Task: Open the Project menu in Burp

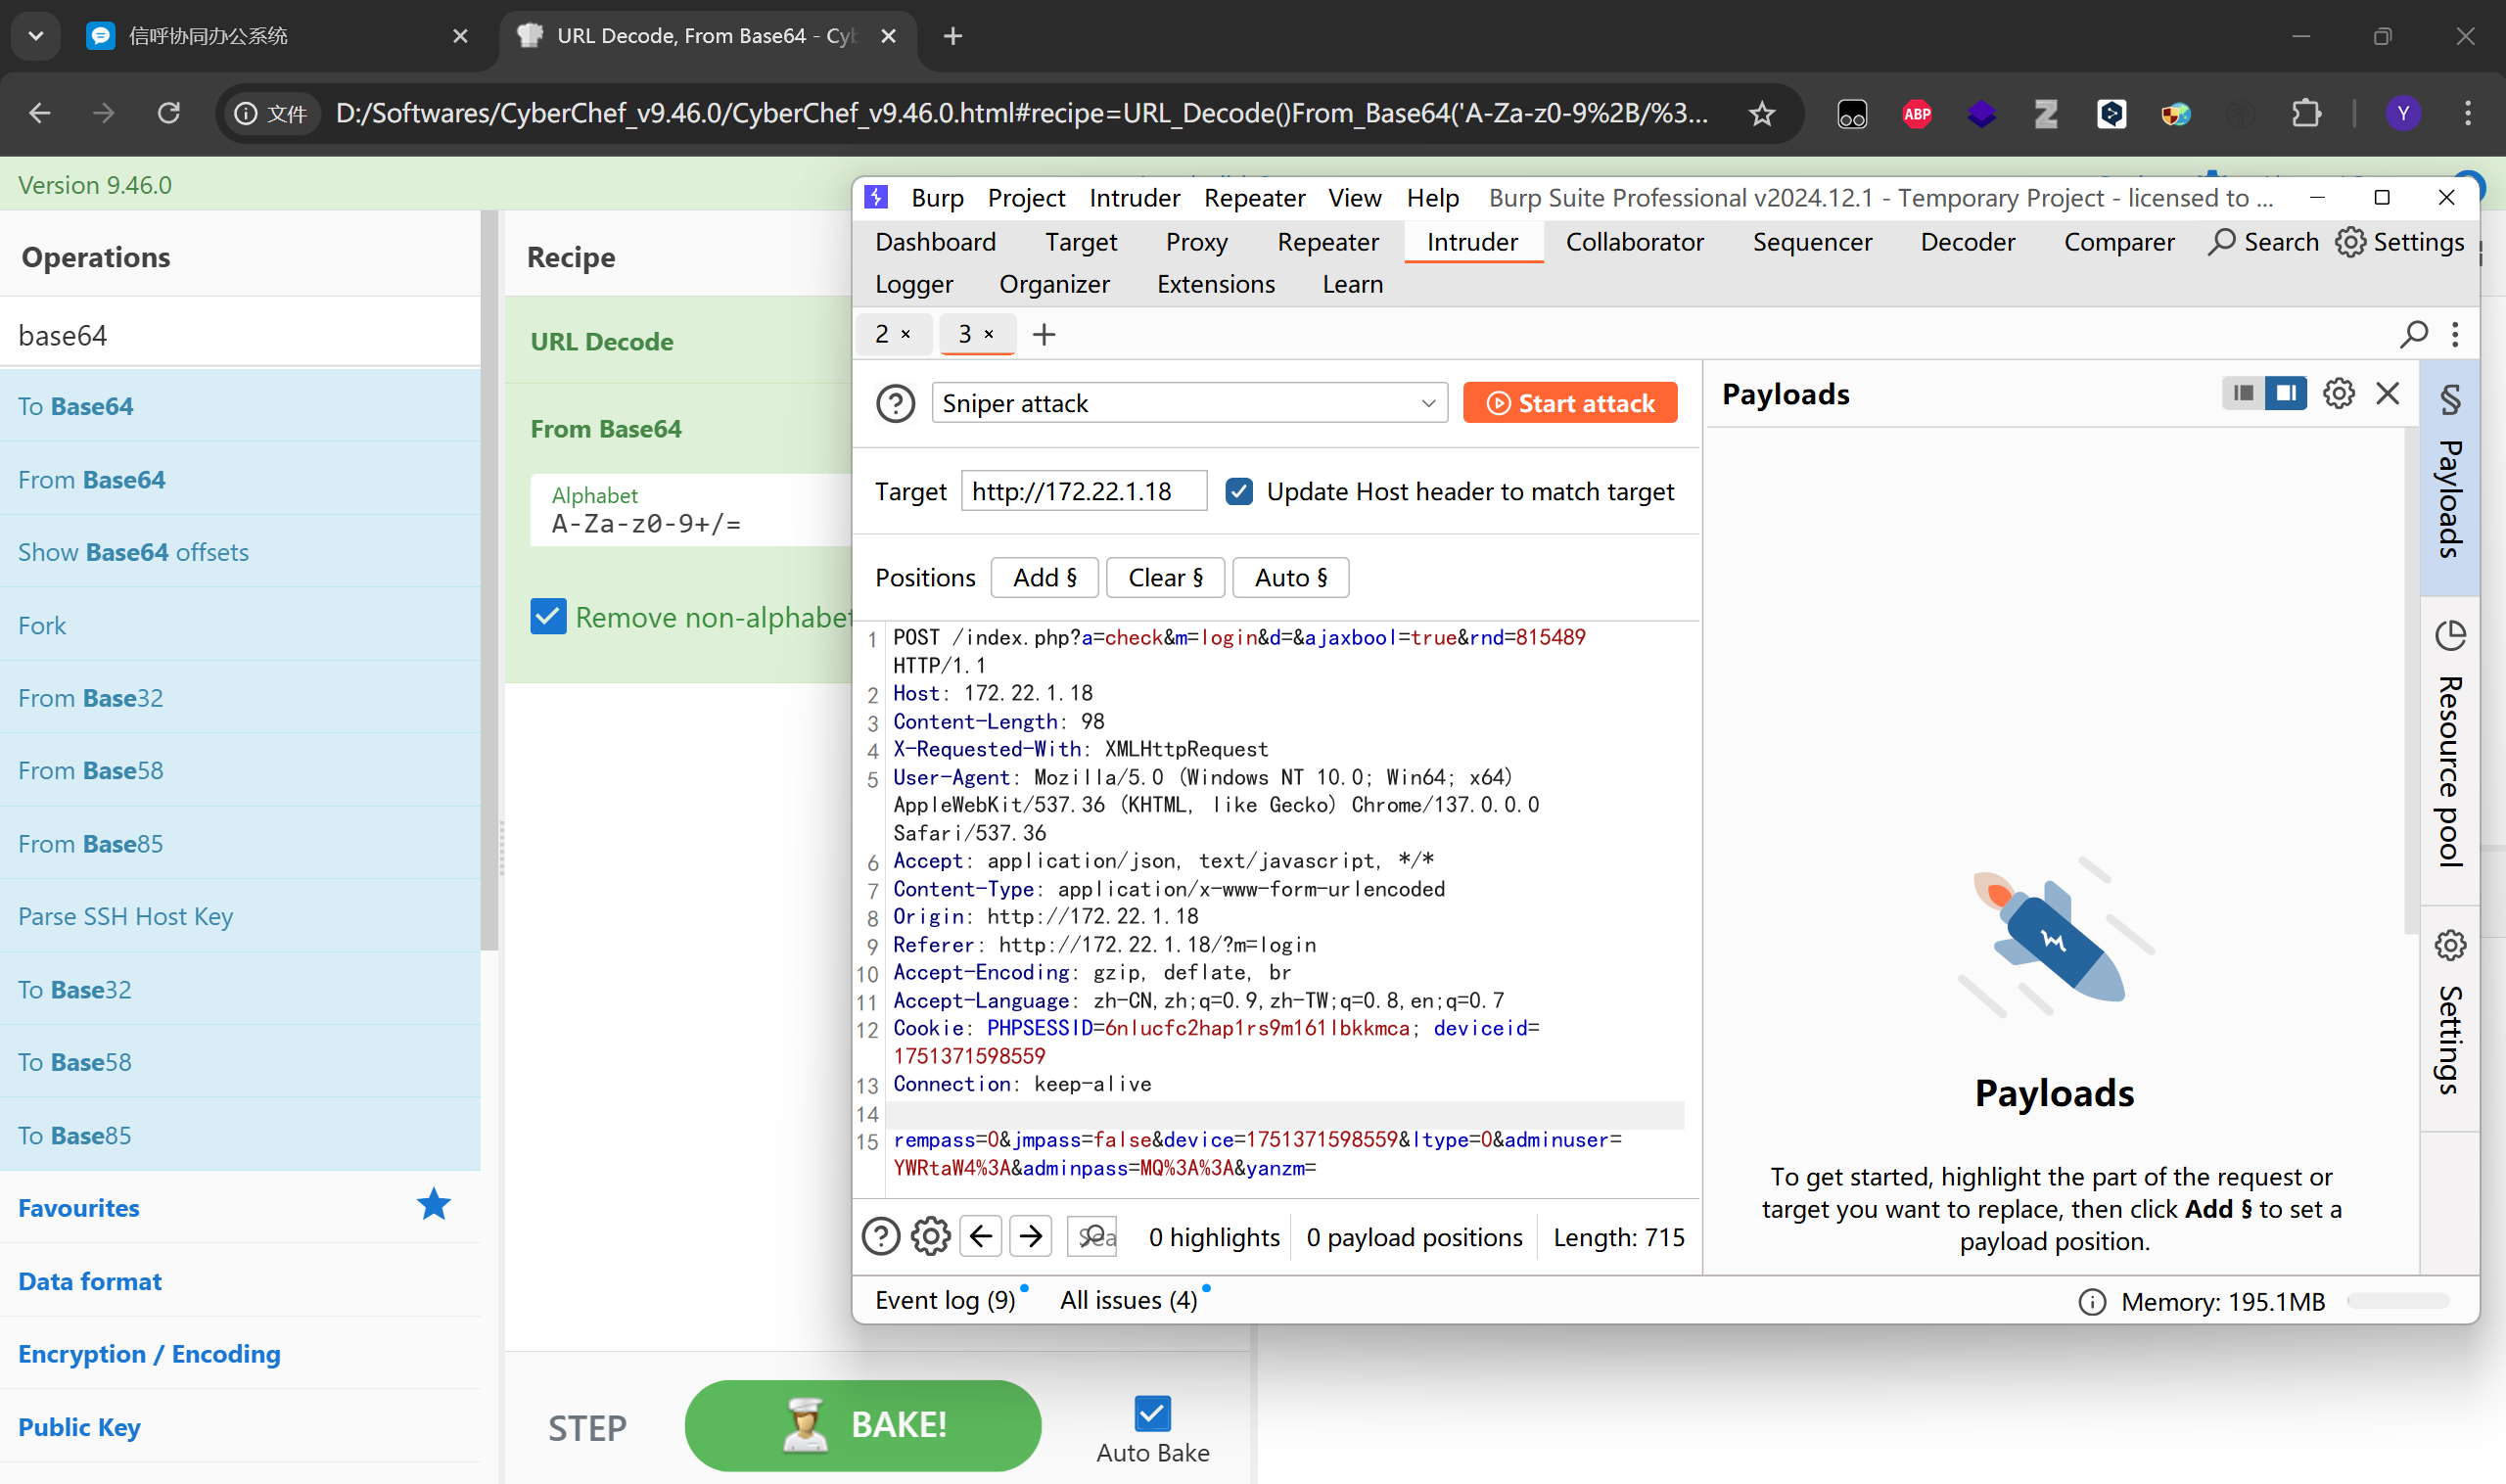Action: pos(1025,198)
